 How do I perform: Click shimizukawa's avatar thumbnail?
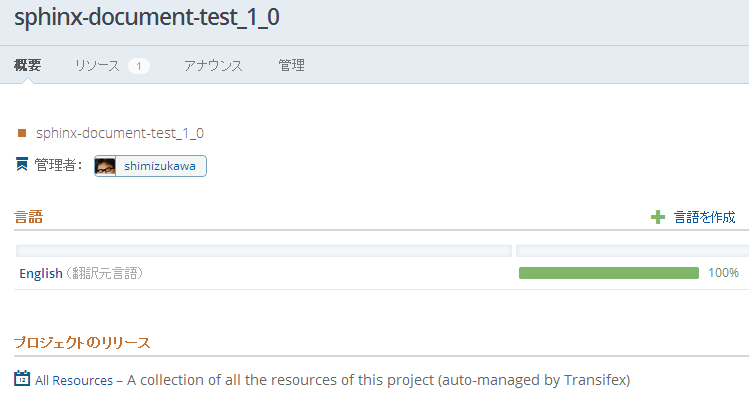click(105, 166)
